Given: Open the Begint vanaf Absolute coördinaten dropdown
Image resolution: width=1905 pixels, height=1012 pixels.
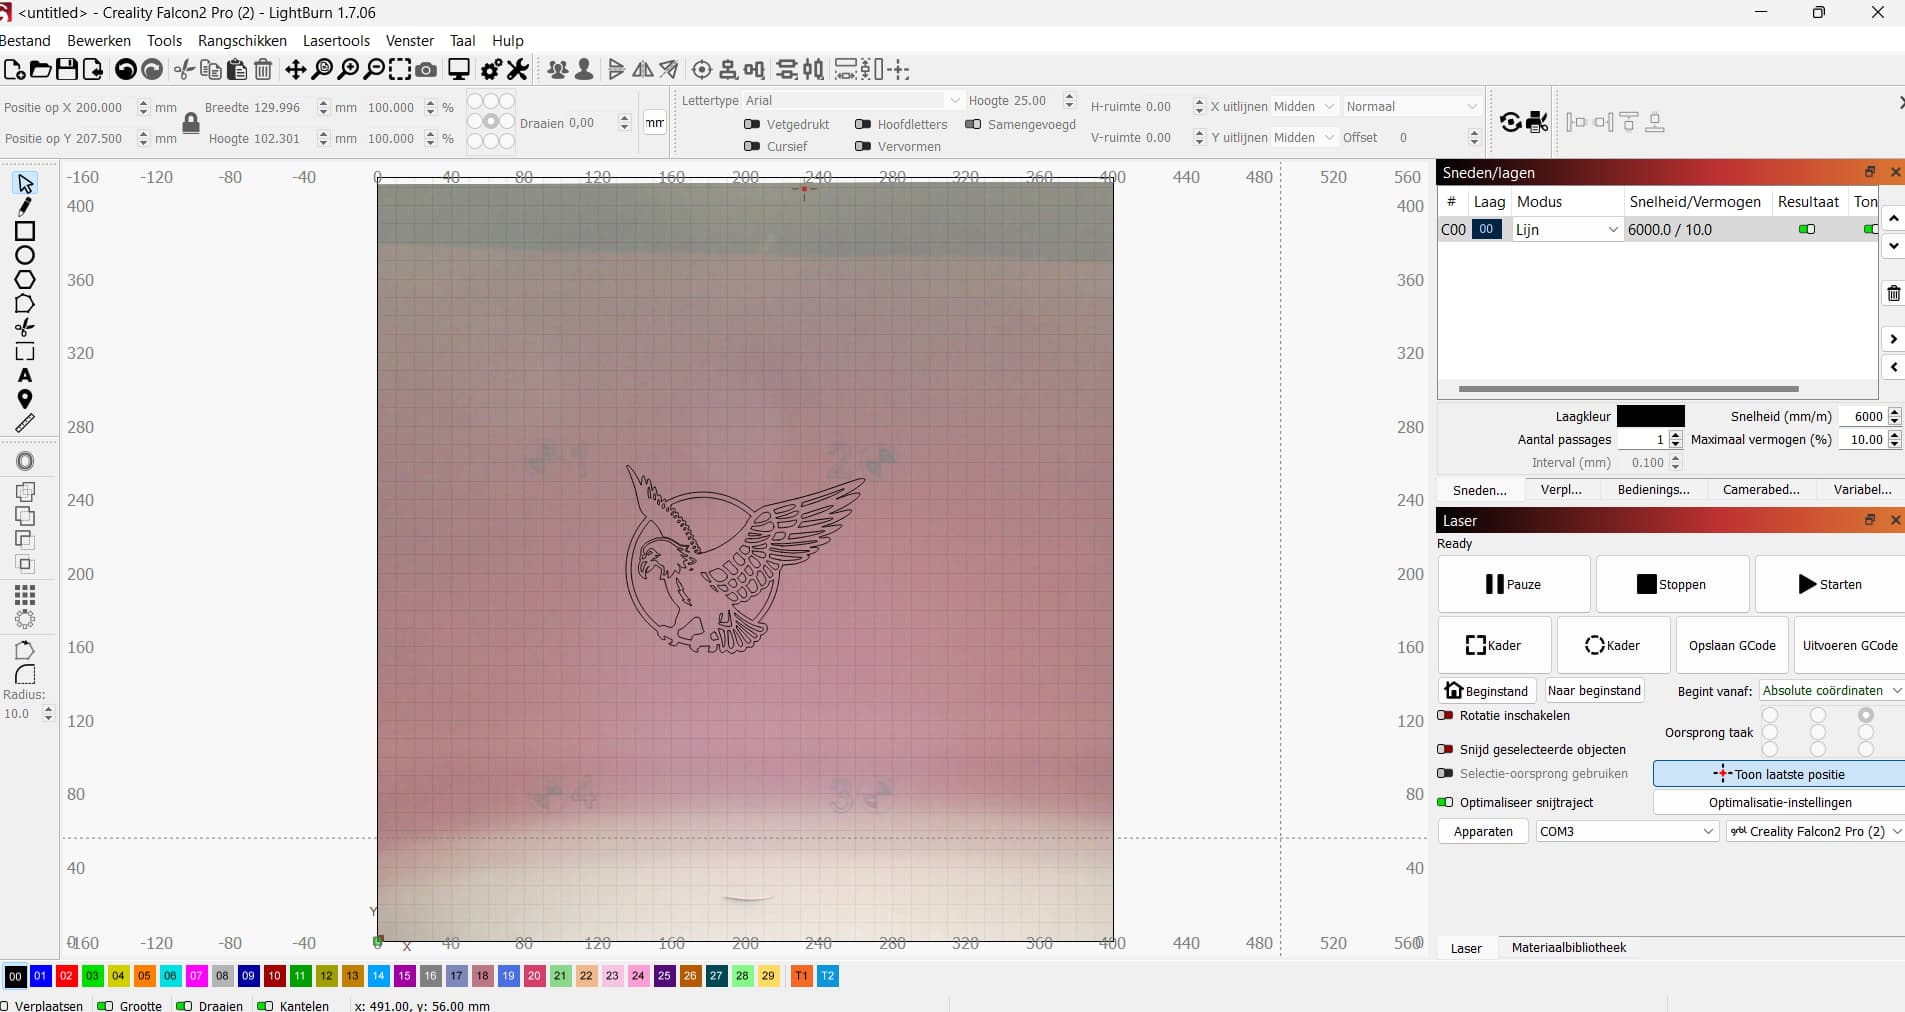Looking at the screenshot, I should [1831, 690].
